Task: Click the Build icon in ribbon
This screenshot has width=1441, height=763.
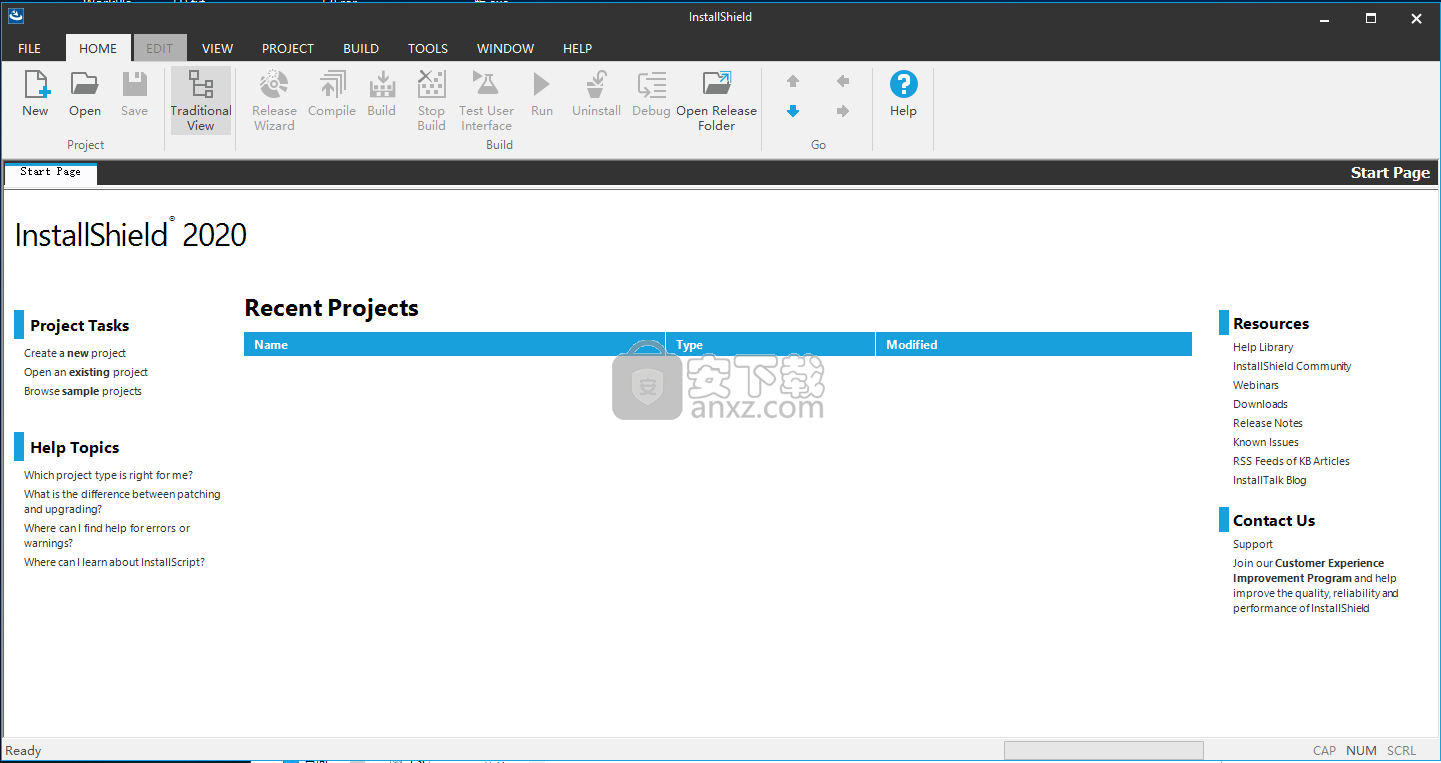Action: click(382, 85)
